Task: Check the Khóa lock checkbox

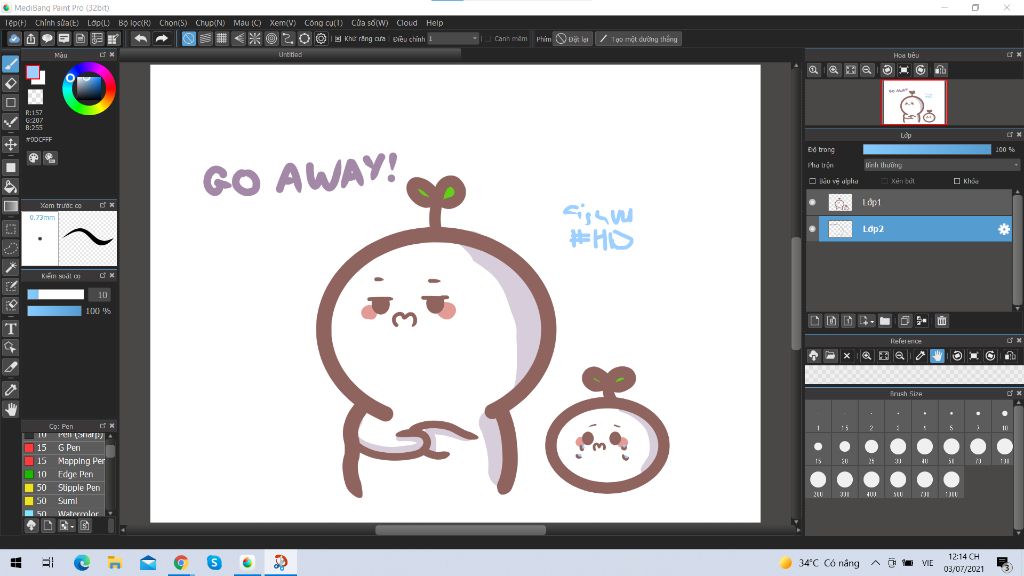Action: [957, 181]
